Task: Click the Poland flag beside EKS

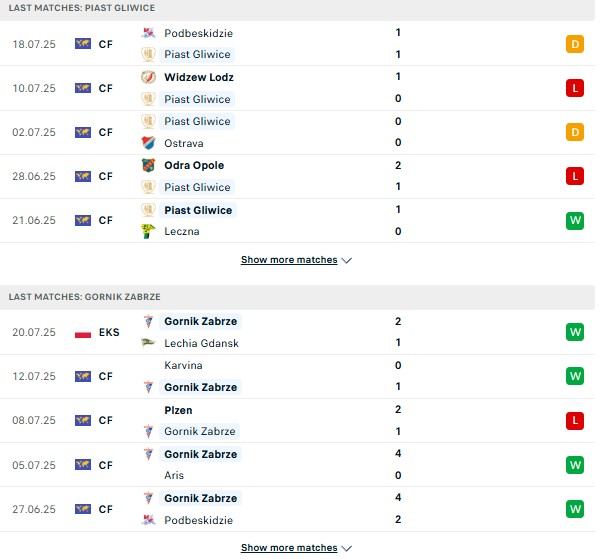Action: (83, 334)
